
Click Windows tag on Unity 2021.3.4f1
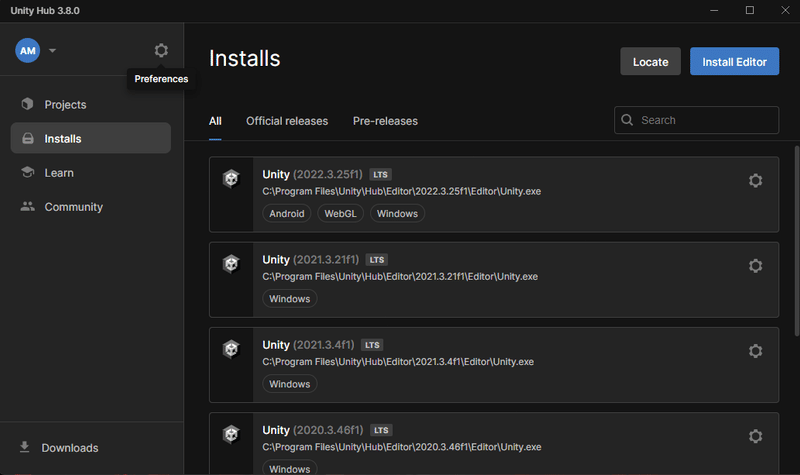tap(289, 384)
